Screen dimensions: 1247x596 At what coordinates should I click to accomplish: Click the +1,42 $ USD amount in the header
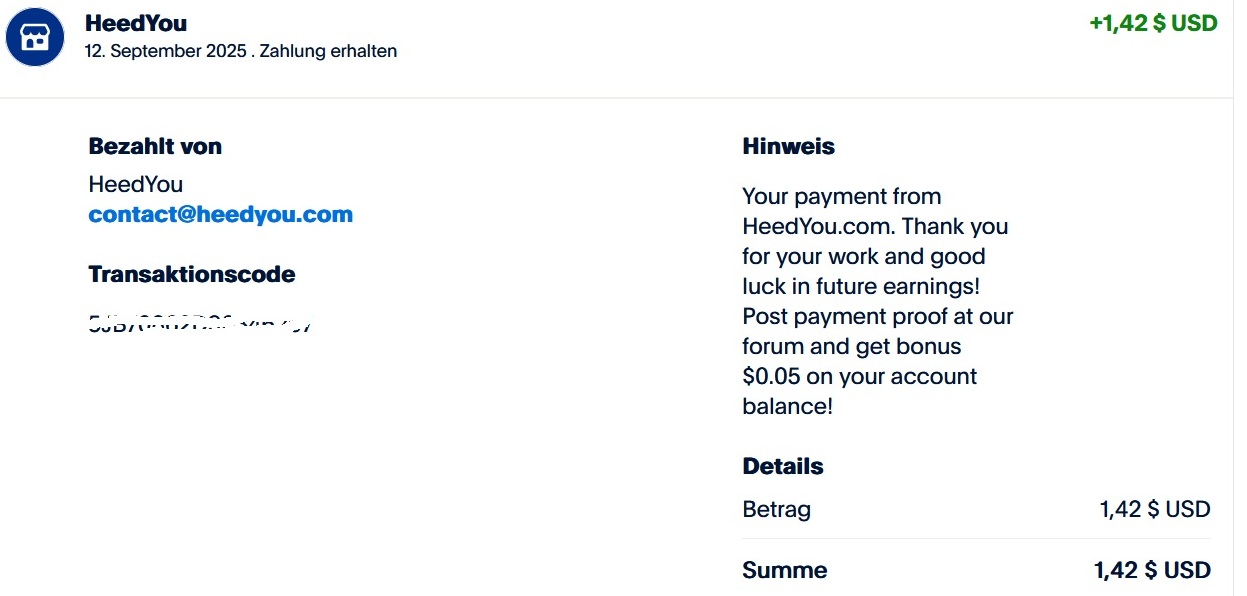[x=1153, y=23]
